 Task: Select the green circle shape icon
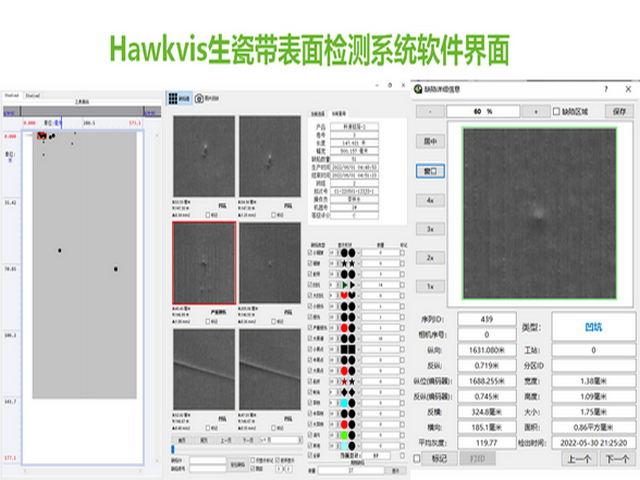click(344, 435)
